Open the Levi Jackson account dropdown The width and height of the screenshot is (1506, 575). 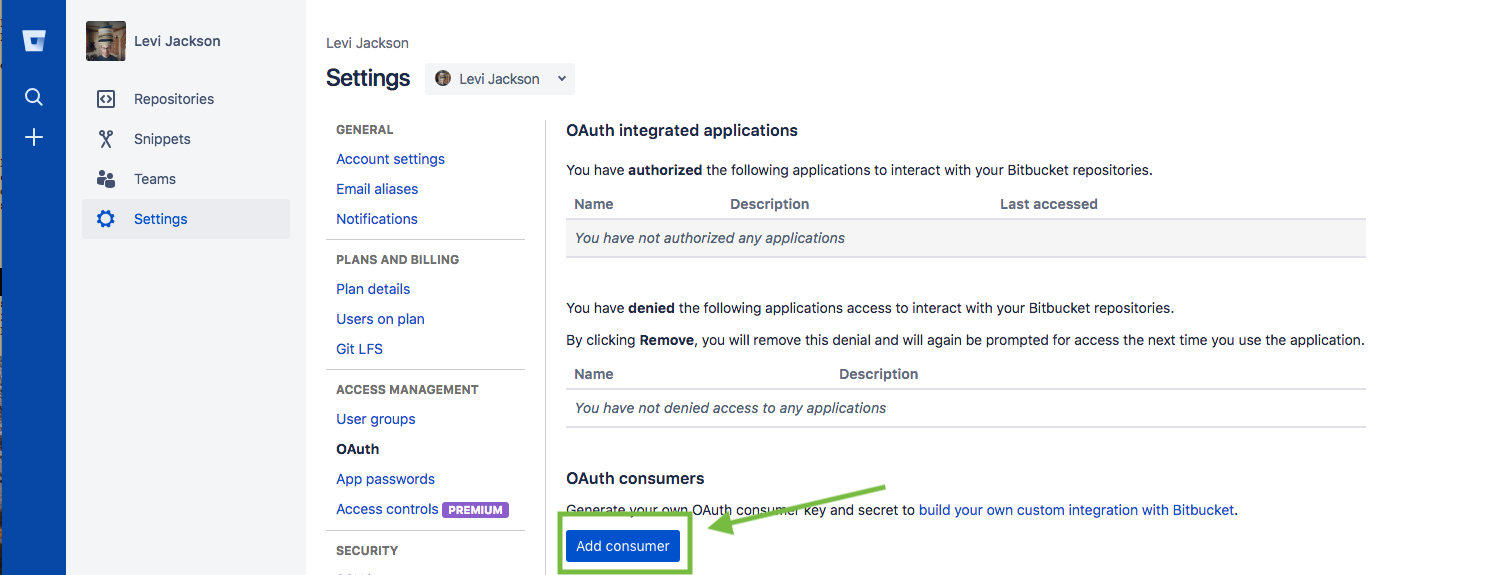(500, 79)
